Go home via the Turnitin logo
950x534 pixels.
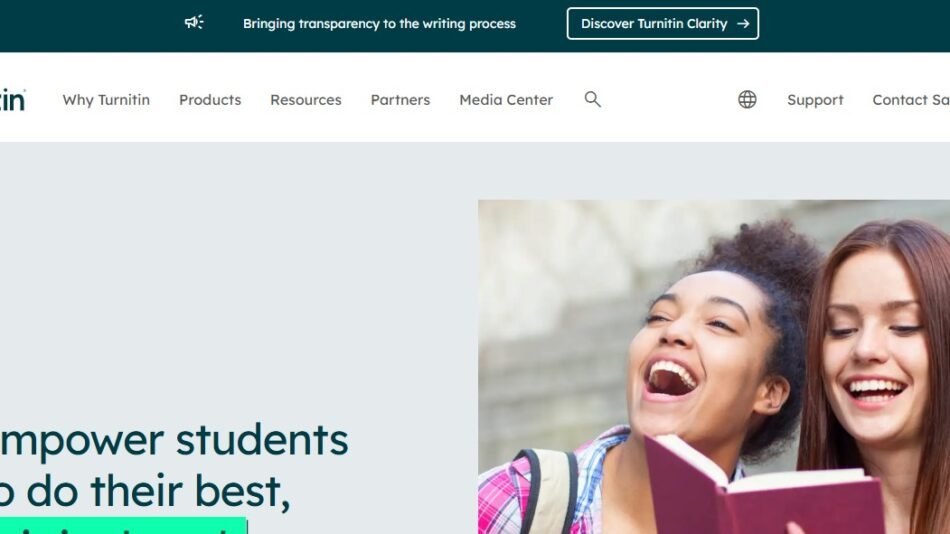[x=13, y=100]
